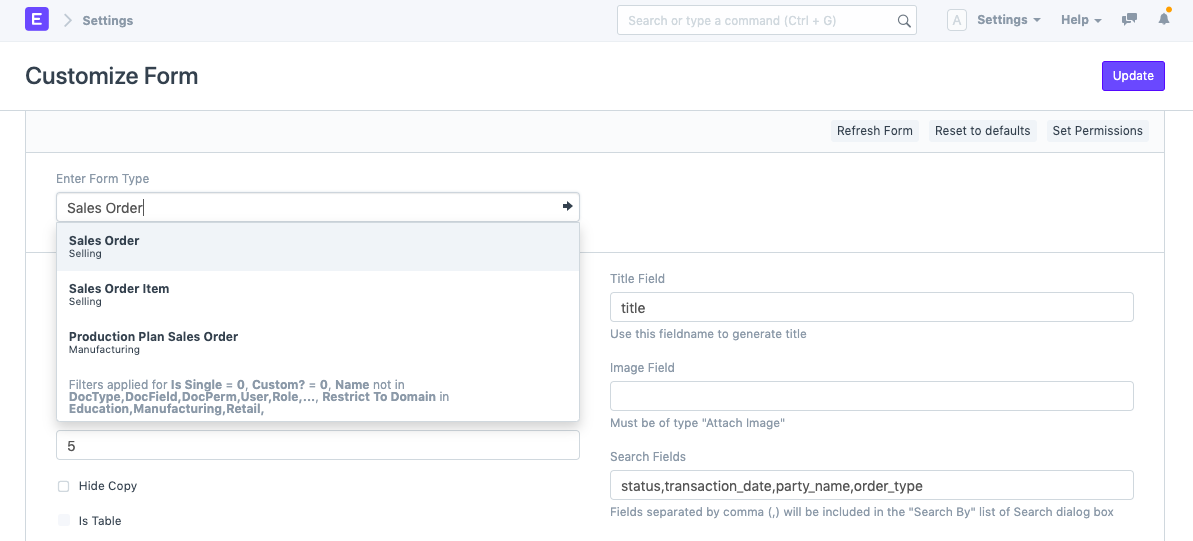
Task: Go to Settings breadcrumb link
Action: (107, 20)
